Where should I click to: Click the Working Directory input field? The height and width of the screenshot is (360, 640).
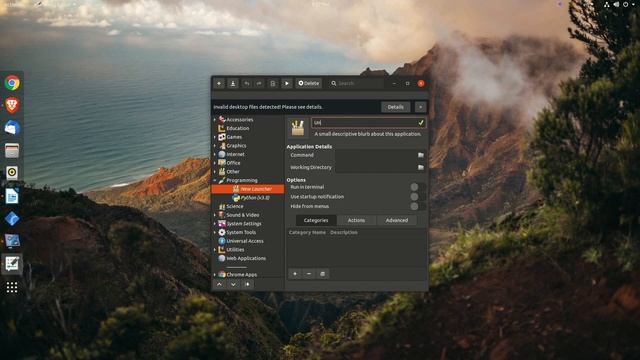point(375,167)
